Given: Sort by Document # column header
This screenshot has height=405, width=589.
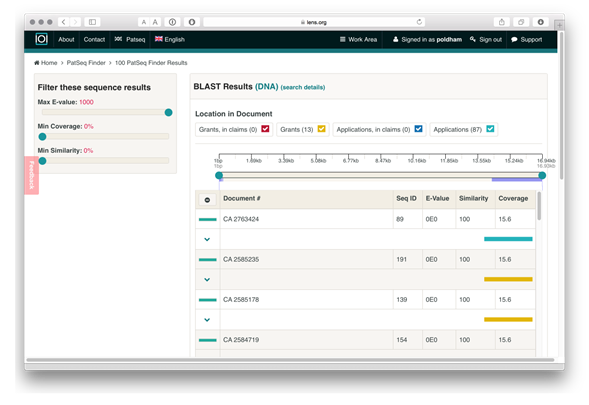Looking at the screenshot, I should 242,198.
